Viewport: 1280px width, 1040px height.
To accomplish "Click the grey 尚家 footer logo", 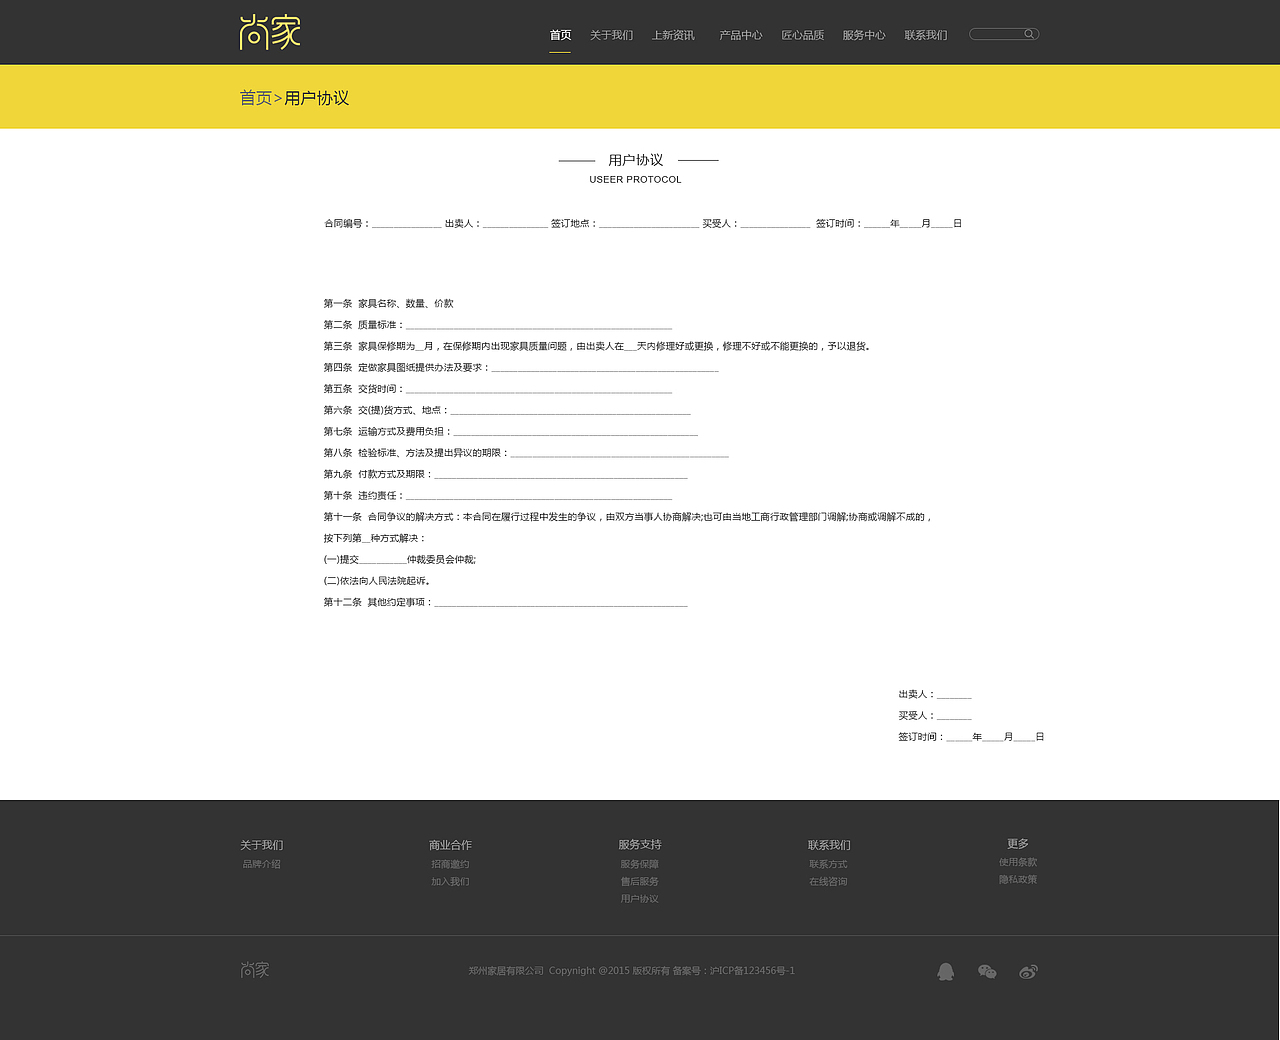I will click(255, 970).
